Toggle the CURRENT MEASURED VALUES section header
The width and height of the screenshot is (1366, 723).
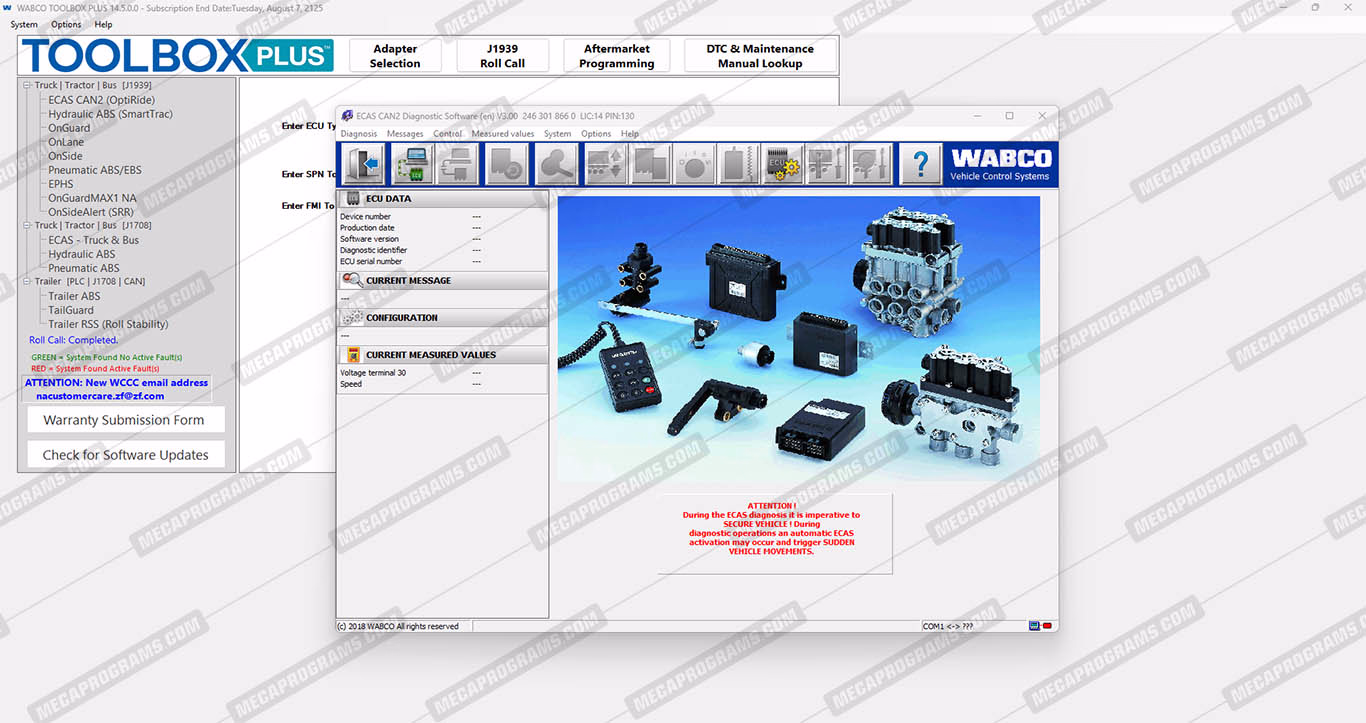tap(443, 355)
